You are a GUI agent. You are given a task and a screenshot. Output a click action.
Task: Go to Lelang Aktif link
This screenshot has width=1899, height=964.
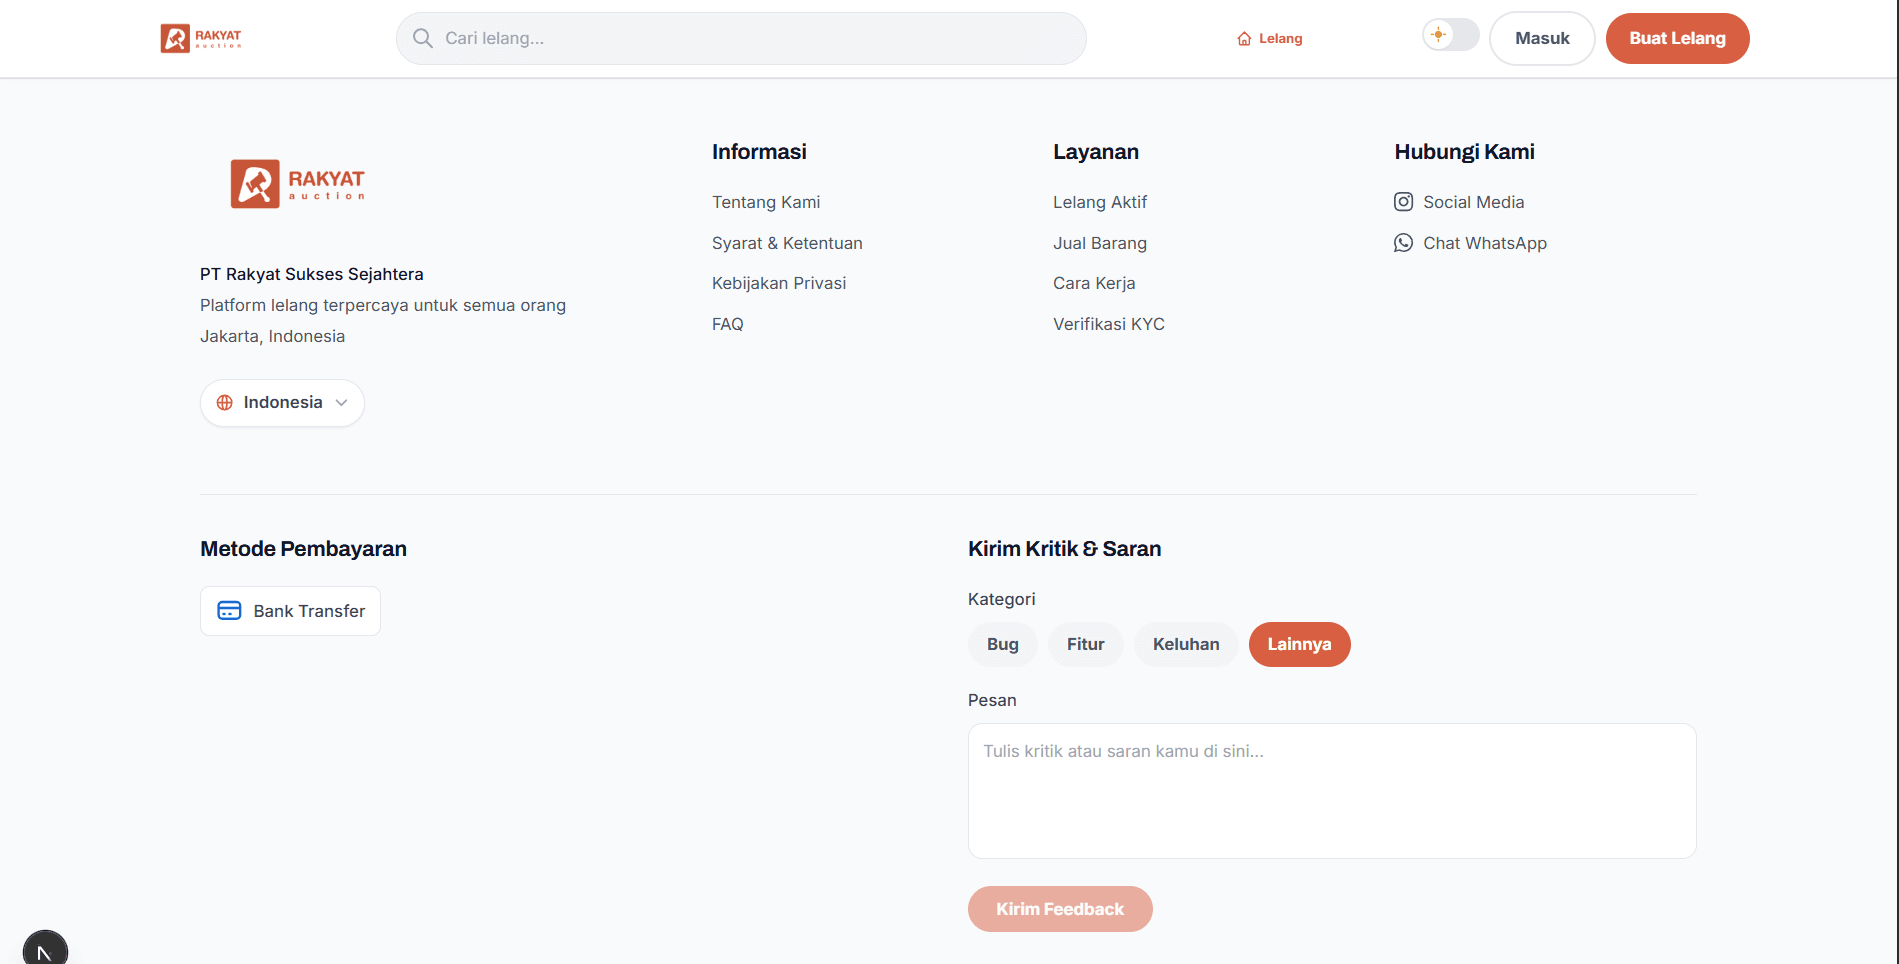[x=1100, y=202]
